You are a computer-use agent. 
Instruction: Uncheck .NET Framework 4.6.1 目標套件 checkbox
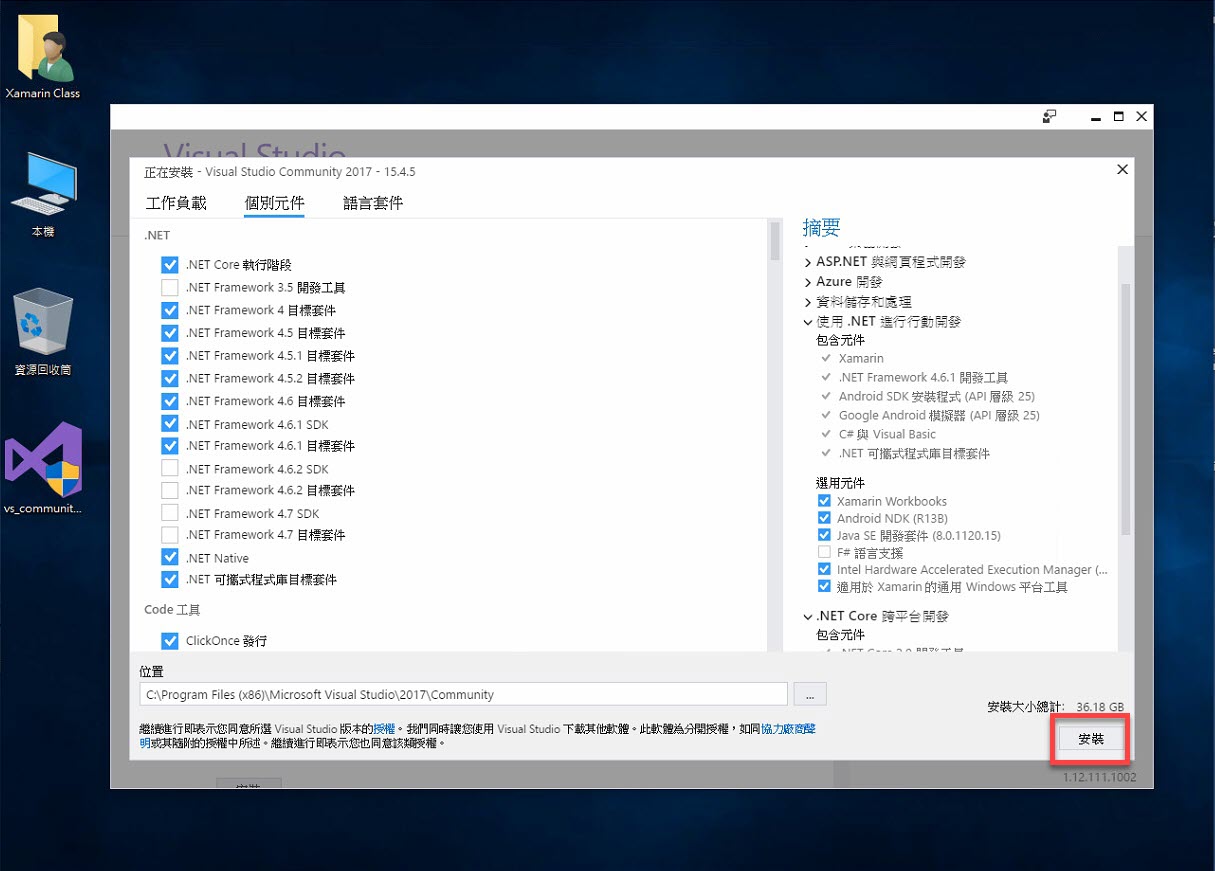coord(169,446)
